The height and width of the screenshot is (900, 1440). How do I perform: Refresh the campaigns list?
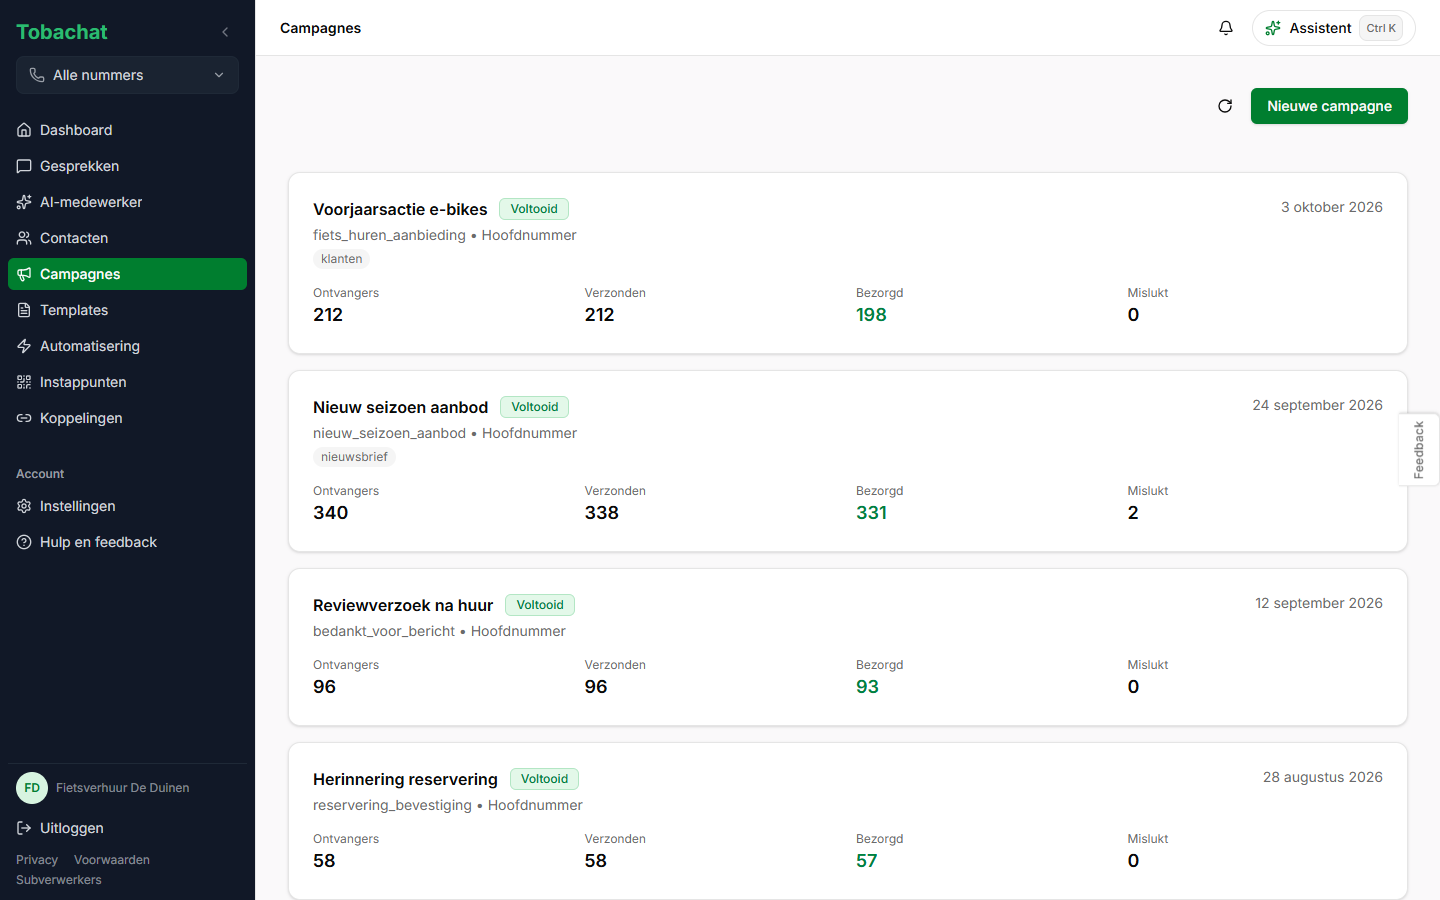tap(1225, 106)
